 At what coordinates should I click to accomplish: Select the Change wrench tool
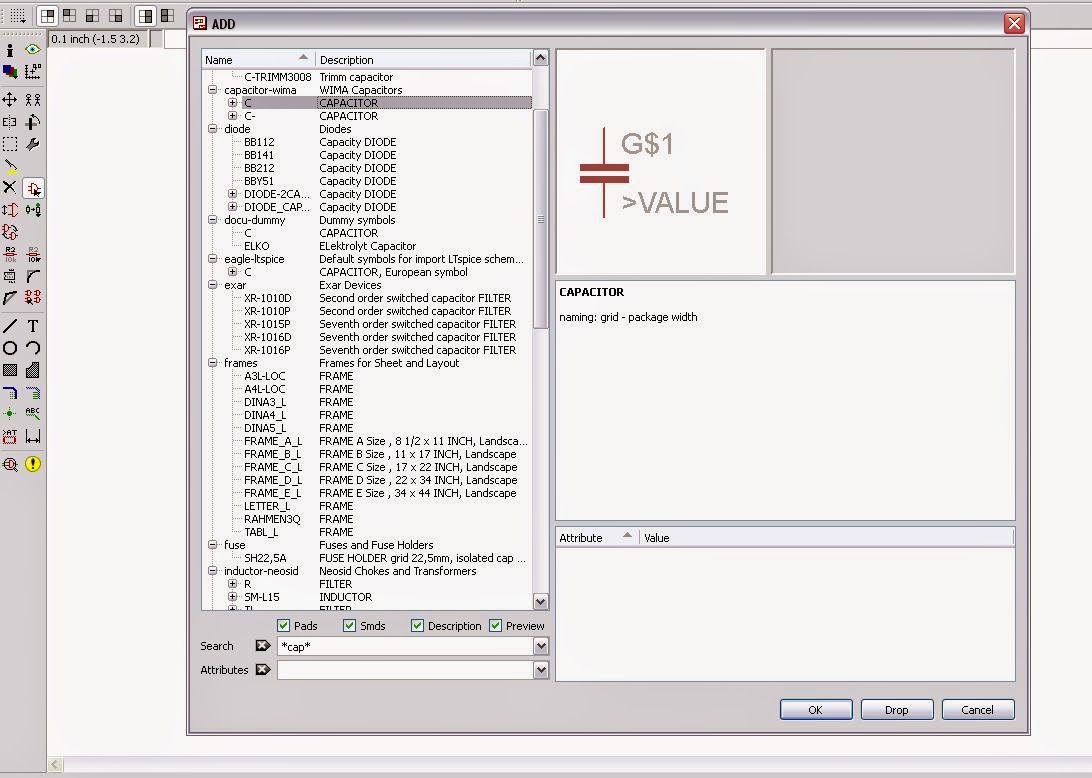coord(33,144)
